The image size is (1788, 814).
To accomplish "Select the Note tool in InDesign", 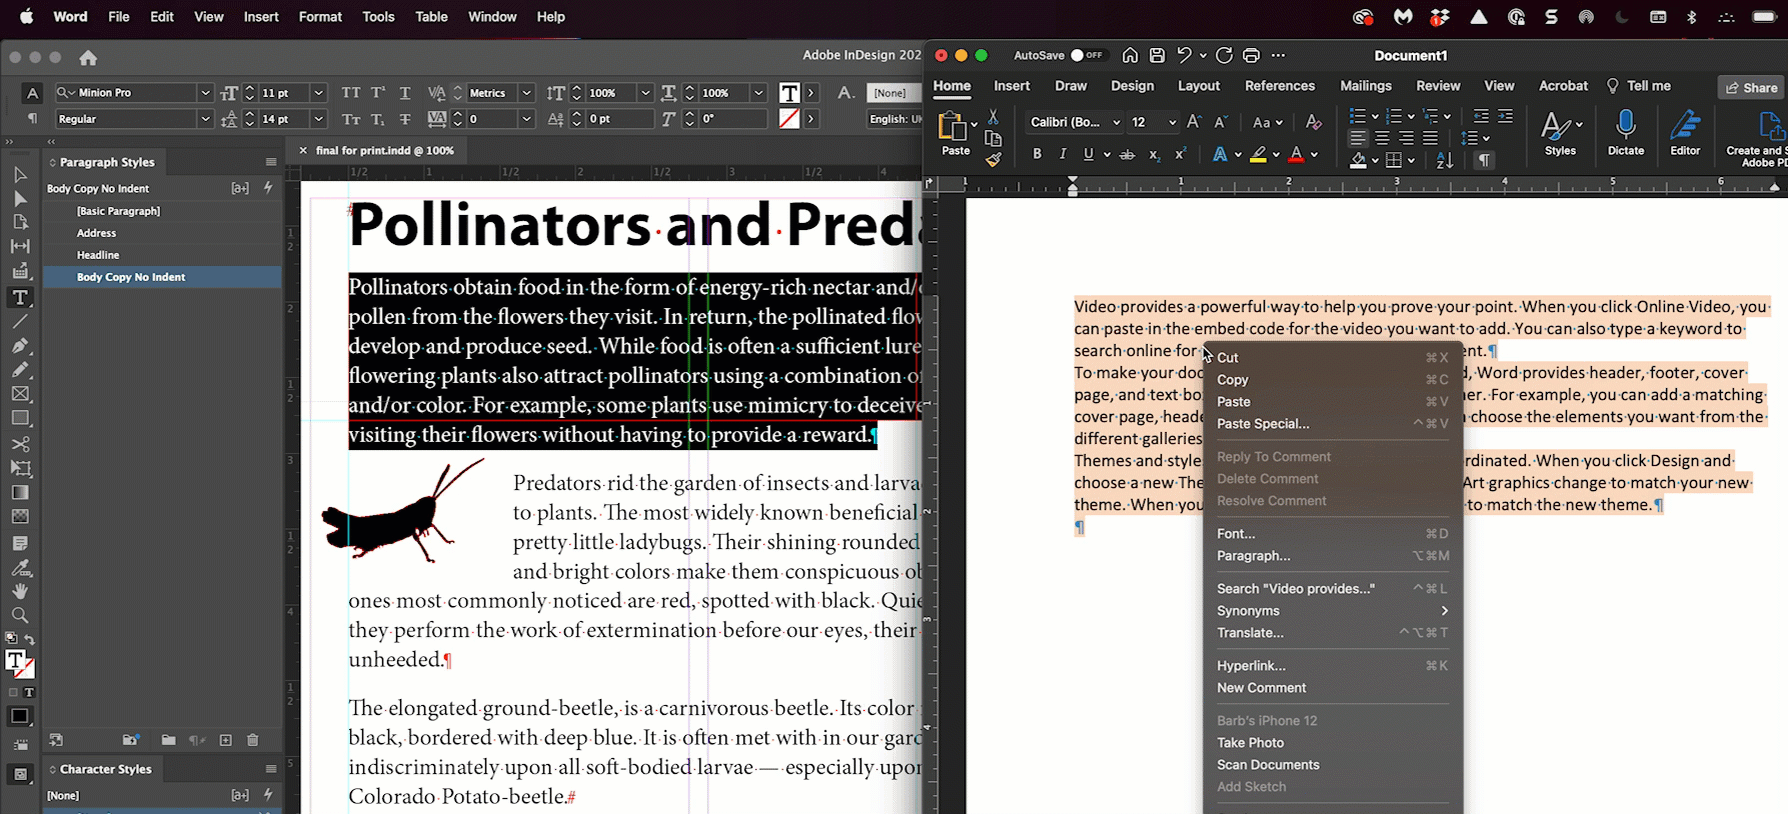I will click(20, 543).
